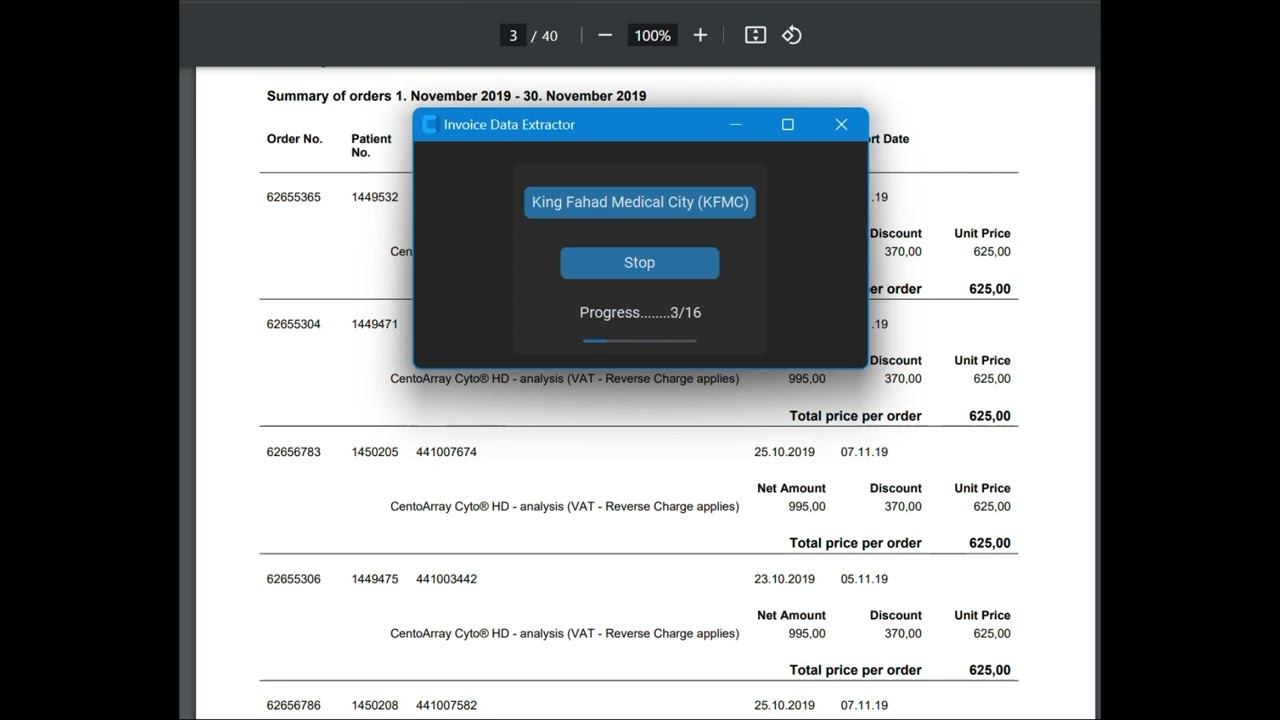1280x720 pixels.
Task: Click the Stop button
Action: tap(640, 263)
